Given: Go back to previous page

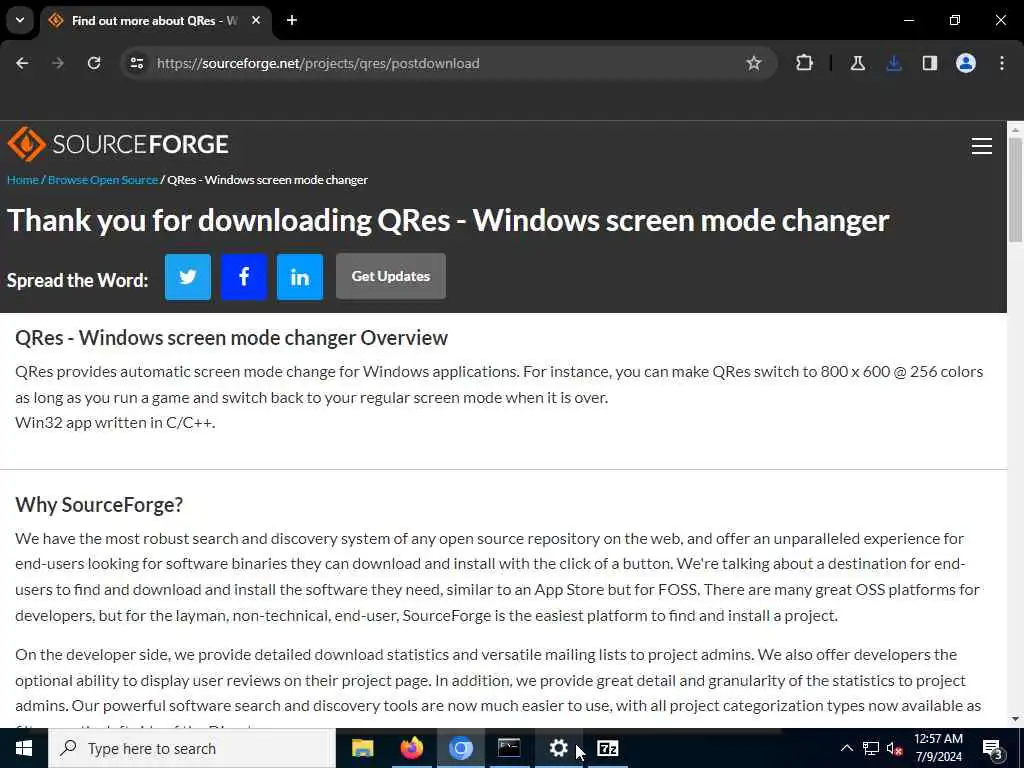Looking at the screenshot, I should (x=22, y=63).
